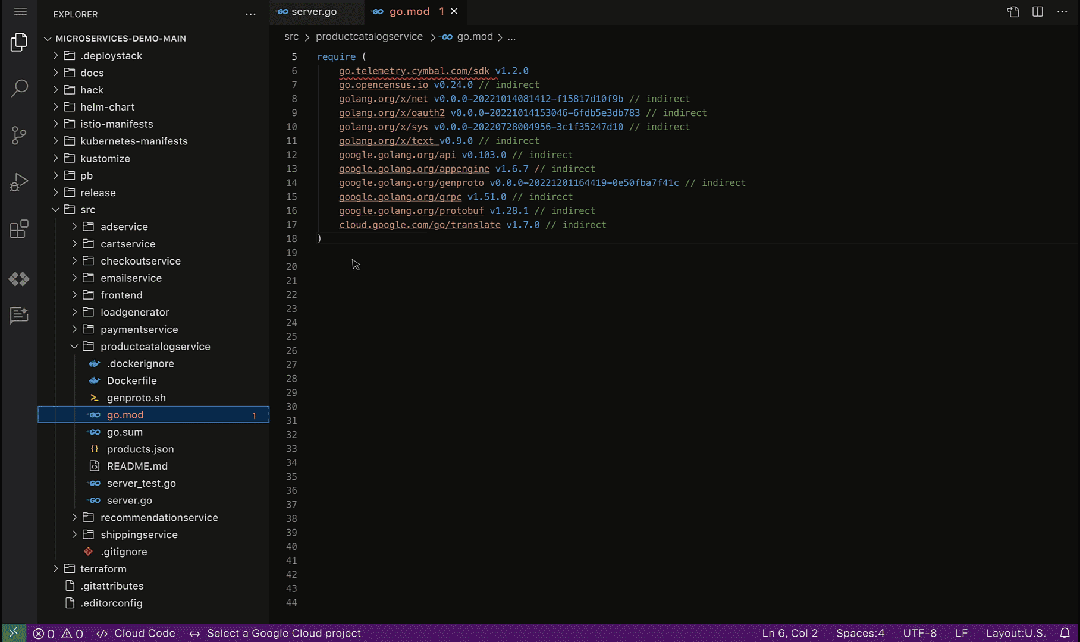The width and height of the screenshot is (1080, 642).
Task: Open the .dockerignore file
Action: (x=141, y=364)
